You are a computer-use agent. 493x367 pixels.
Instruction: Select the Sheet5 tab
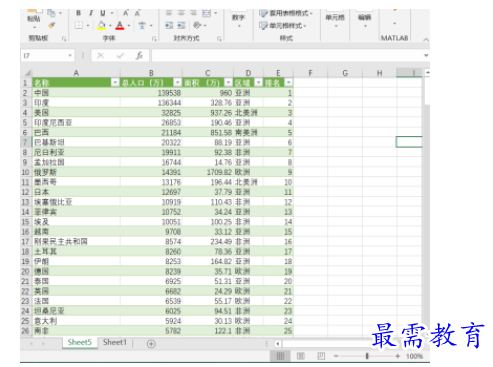coord(80,342)
